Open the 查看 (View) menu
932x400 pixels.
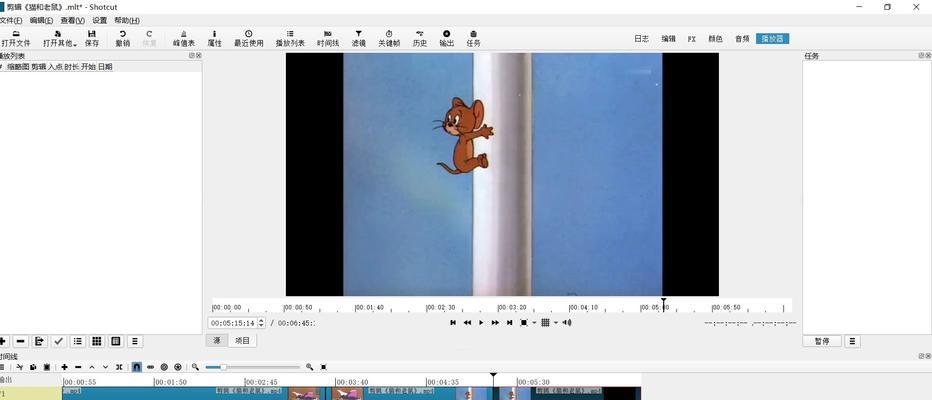73,20
